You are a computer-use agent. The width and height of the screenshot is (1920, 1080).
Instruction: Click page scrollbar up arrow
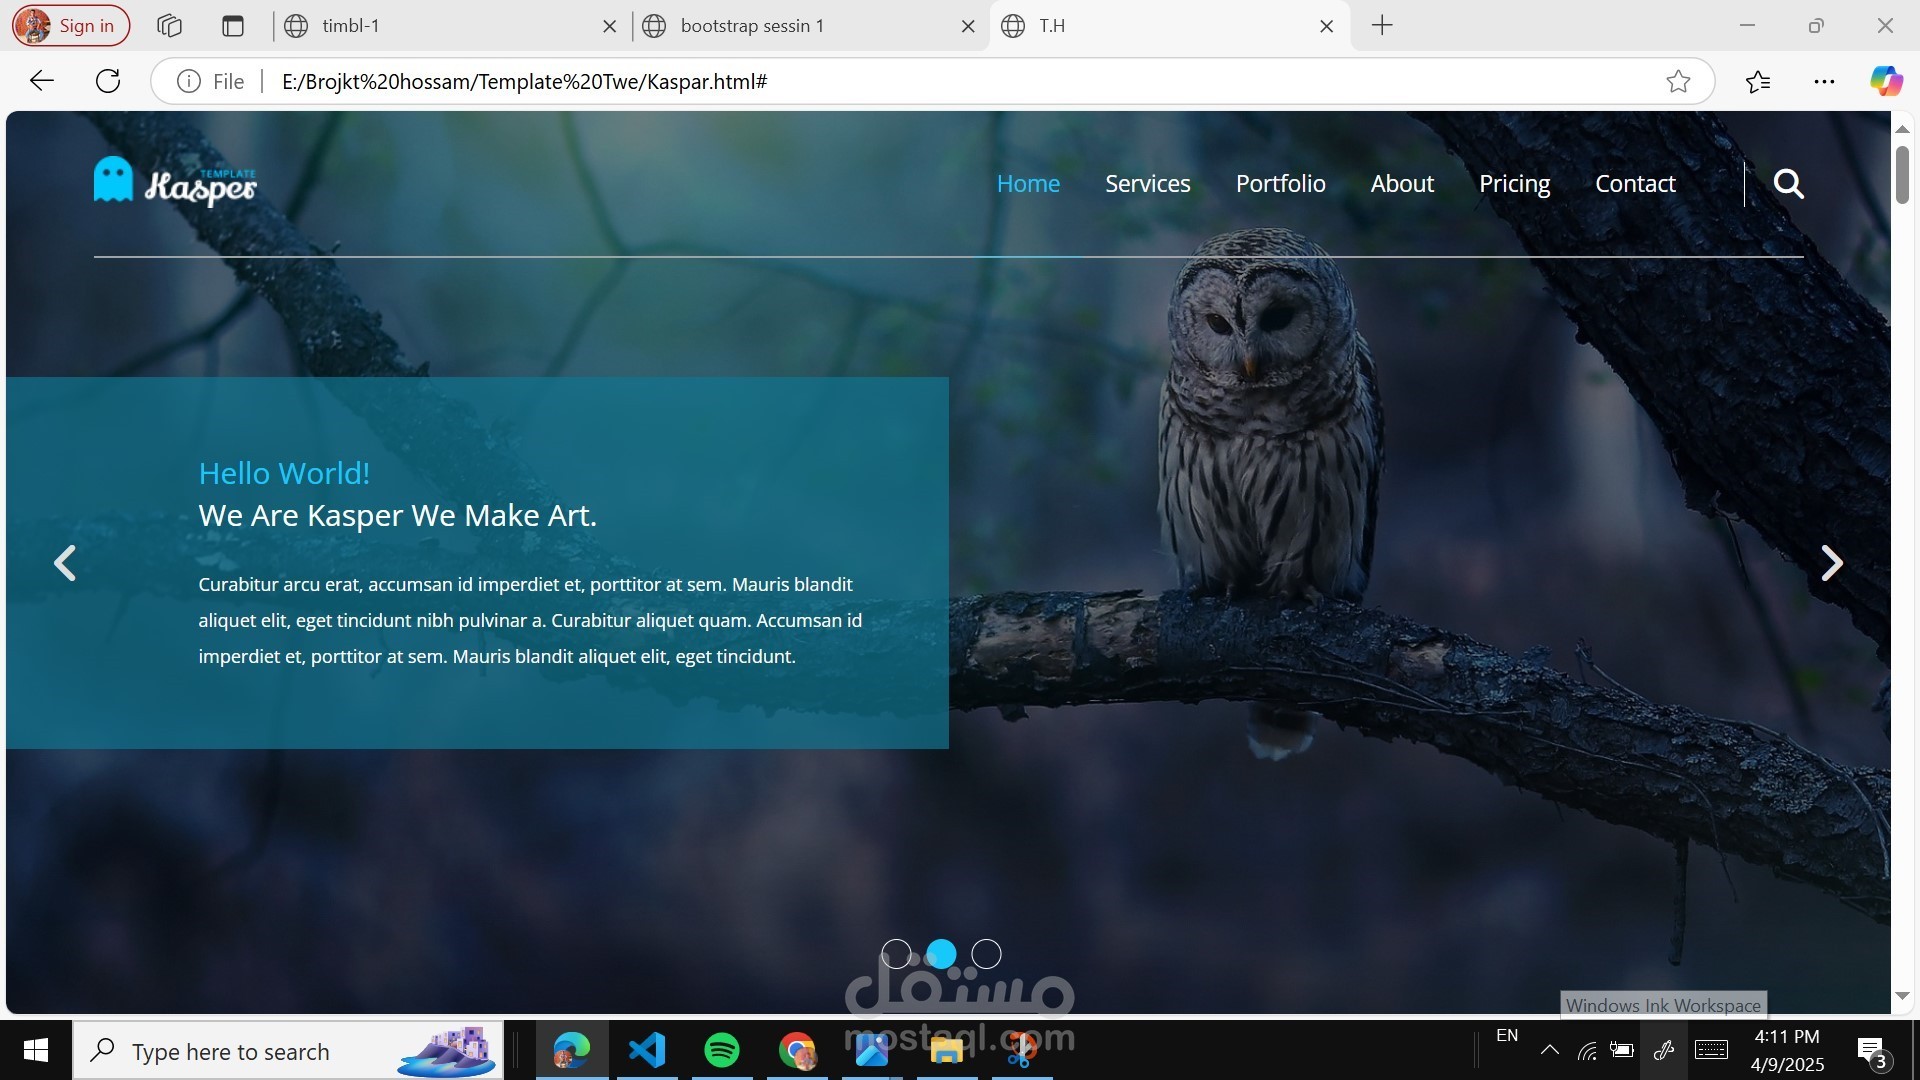1902,129
